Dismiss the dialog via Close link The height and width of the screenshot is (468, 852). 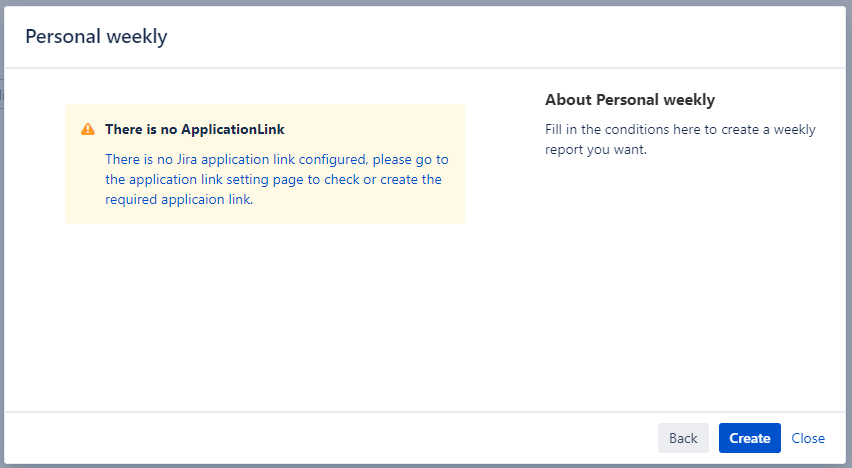[x=808, y=438]
